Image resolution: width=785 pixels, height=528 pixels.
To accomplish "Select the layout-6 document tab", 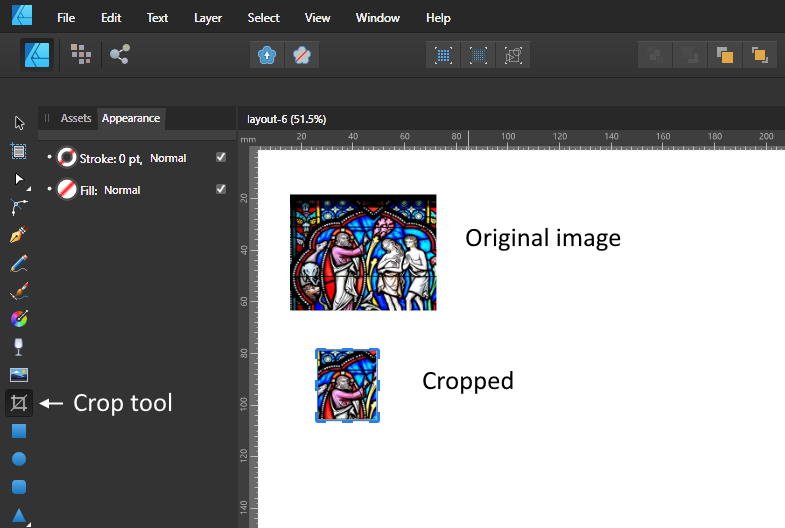I will pyautogui.click(x=286, y=119).
